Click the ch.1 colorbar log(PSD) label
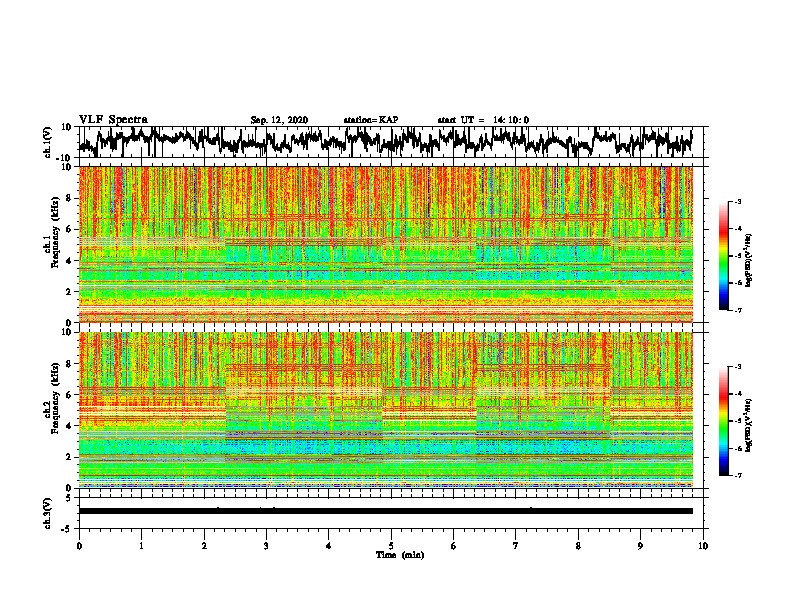Viewport: 792px width, 612px height. 749,261
